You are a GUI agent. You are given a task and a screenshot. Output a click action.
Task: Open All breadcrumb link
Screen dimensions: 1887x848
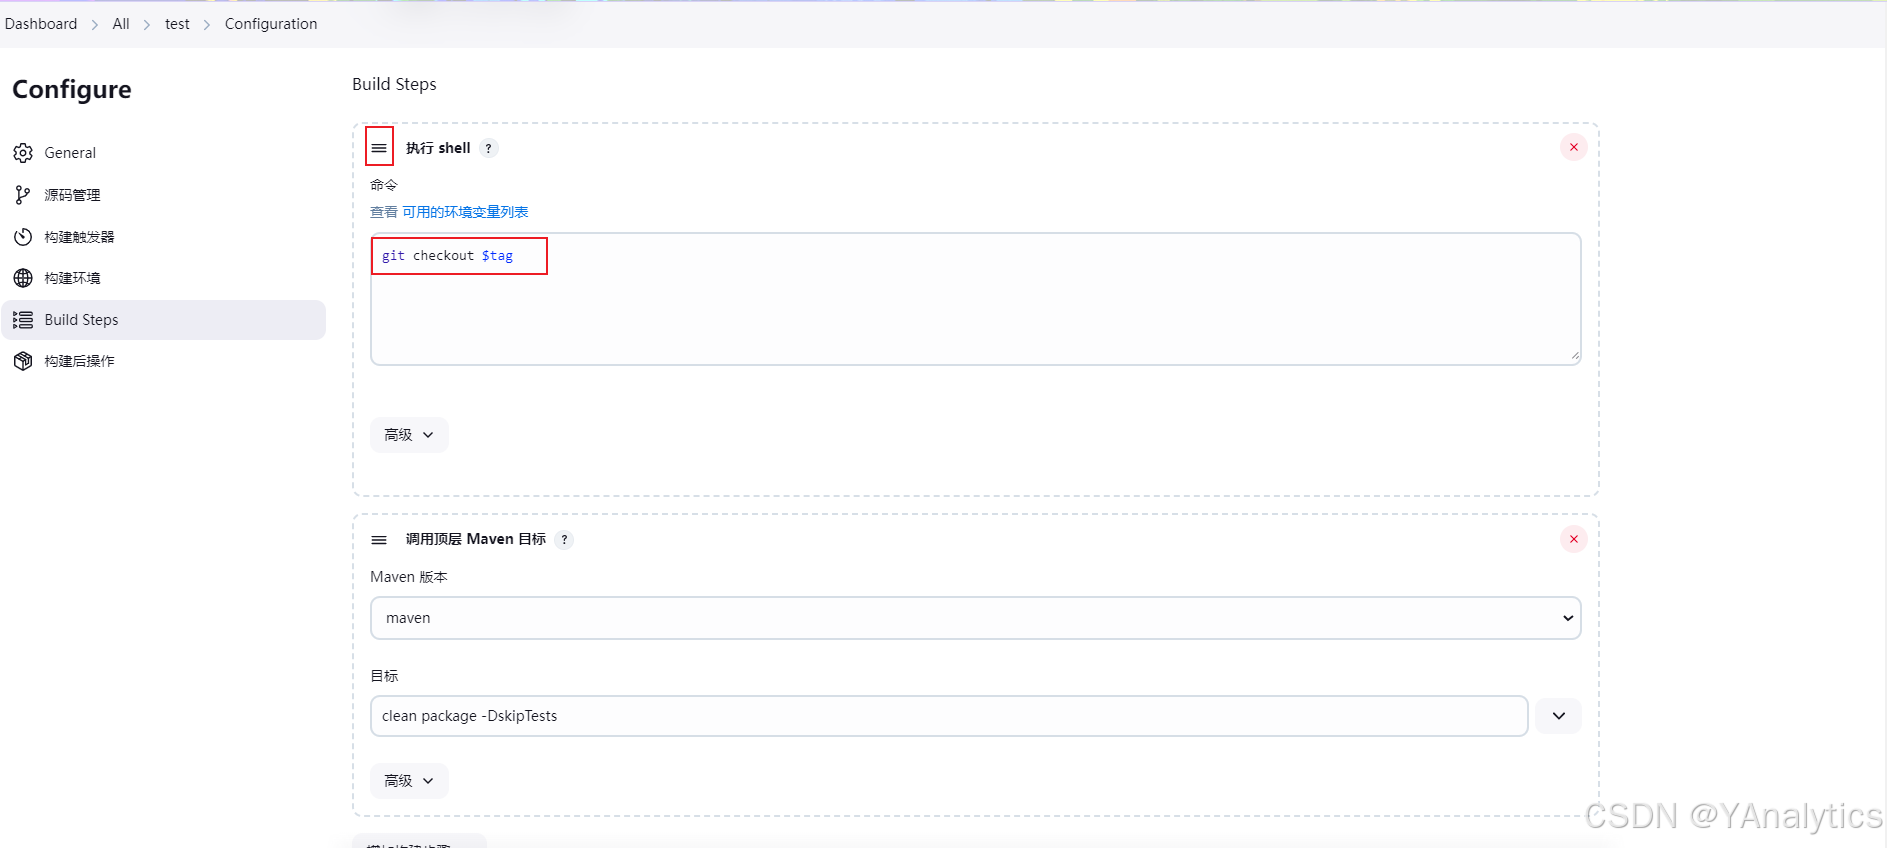121,24
